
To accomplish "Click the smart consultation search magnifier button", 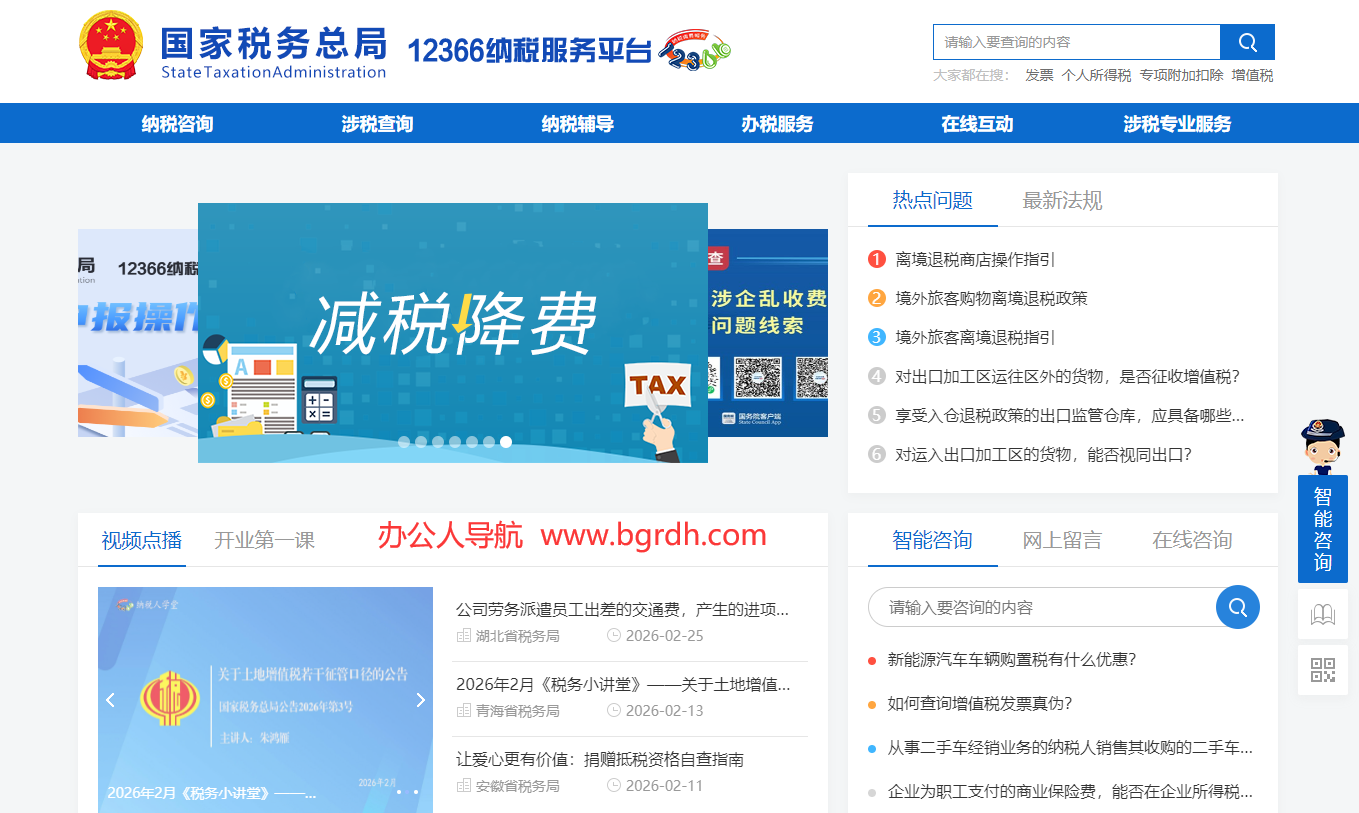I will [x=1238, y=607].
